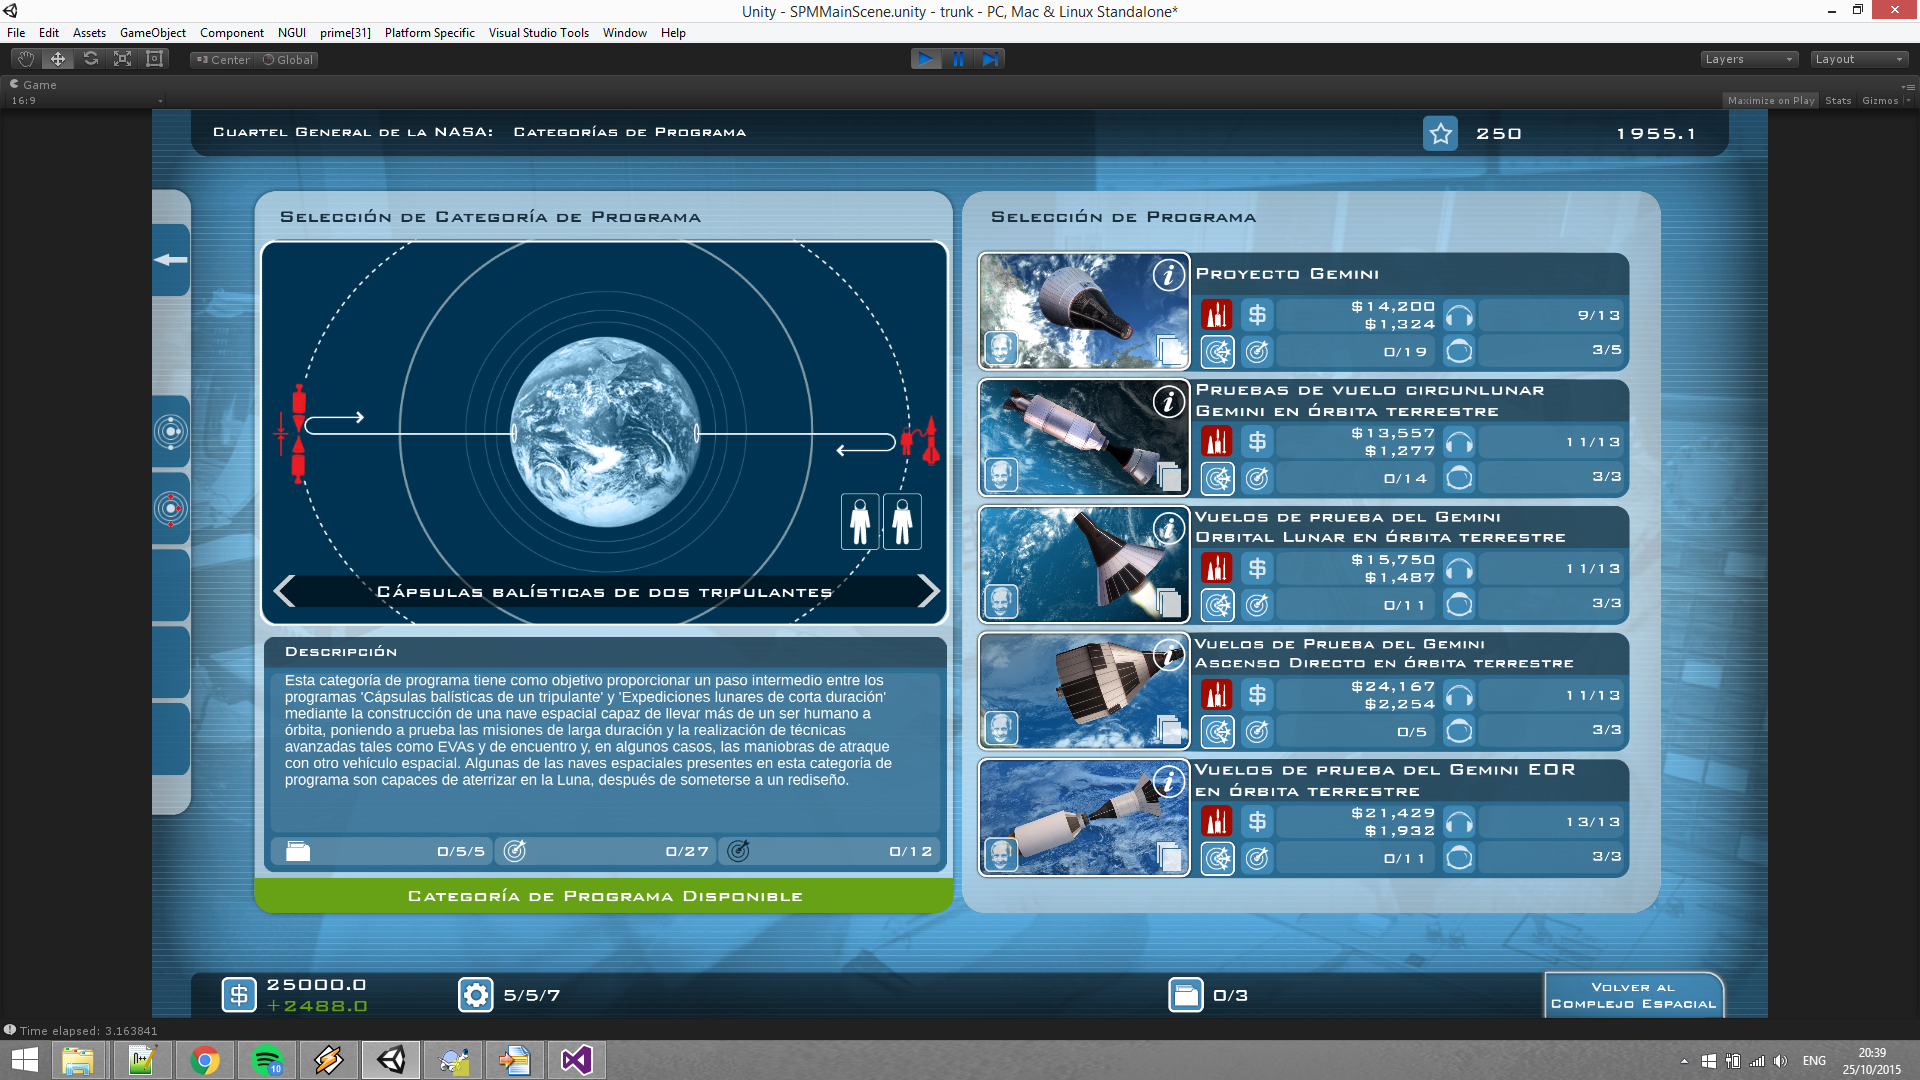1920x1080 pixels.
Task: Open the Gizmos dropdown arrow
Action: [1908, 101]
